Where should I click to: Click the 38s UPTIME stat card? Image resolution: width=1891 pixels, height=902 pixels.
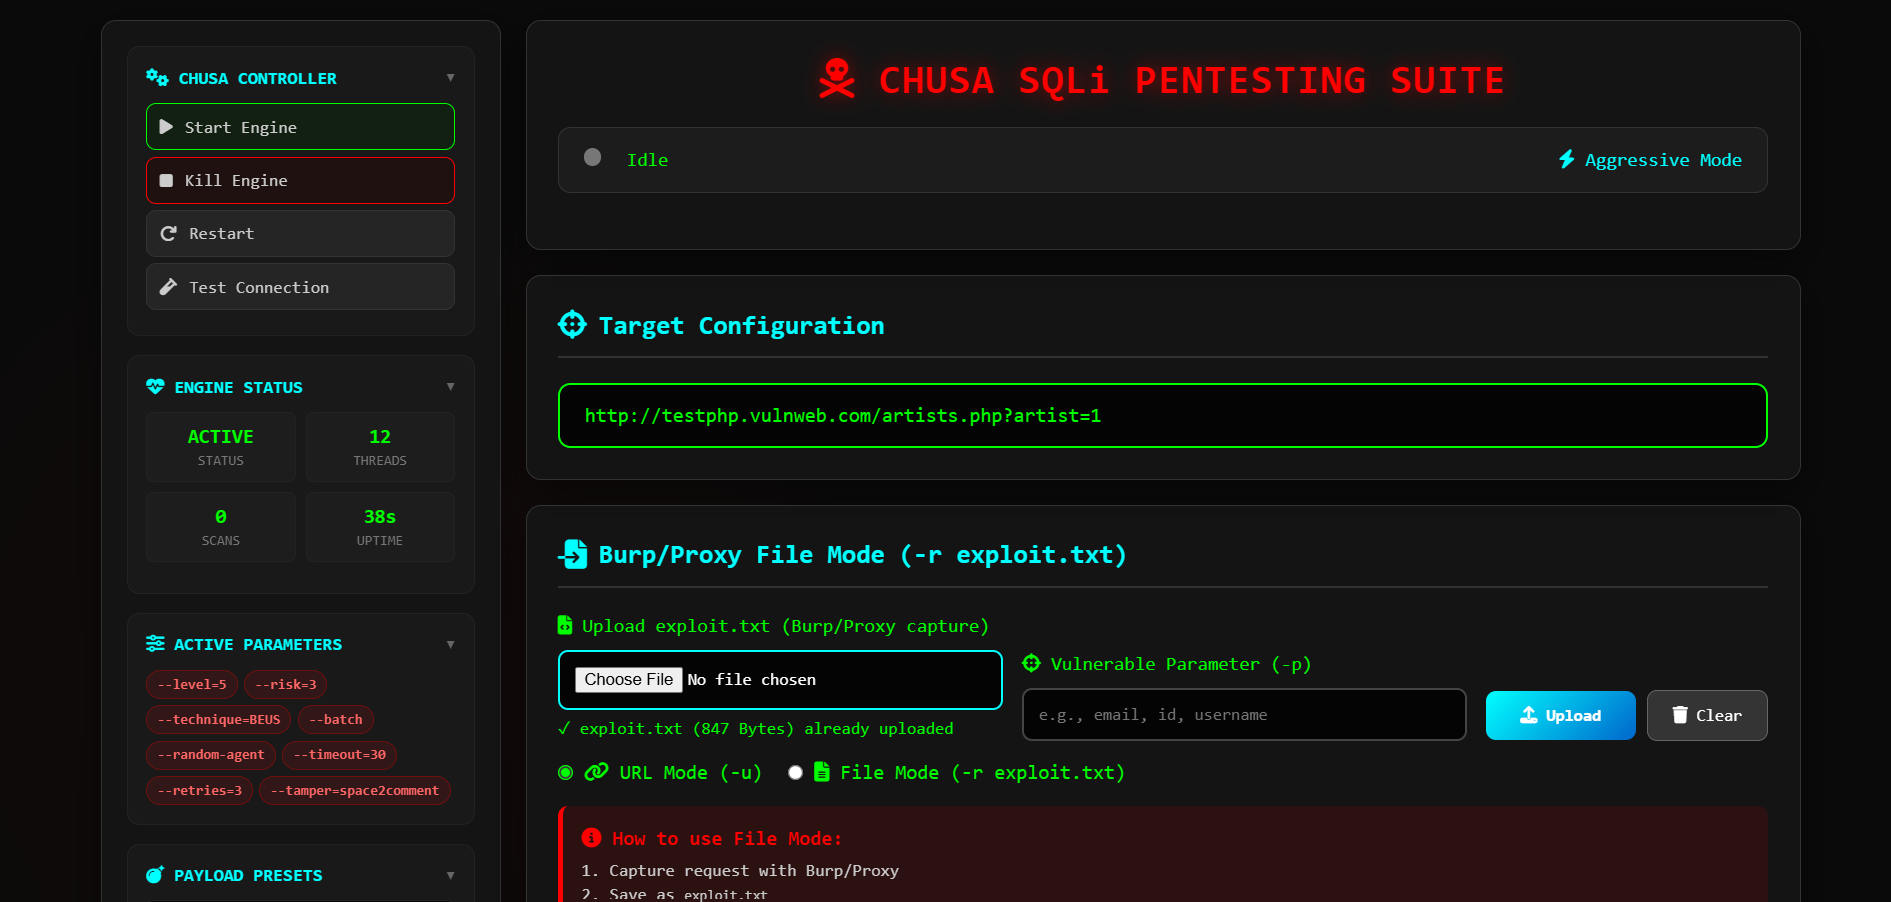point(380,527)
